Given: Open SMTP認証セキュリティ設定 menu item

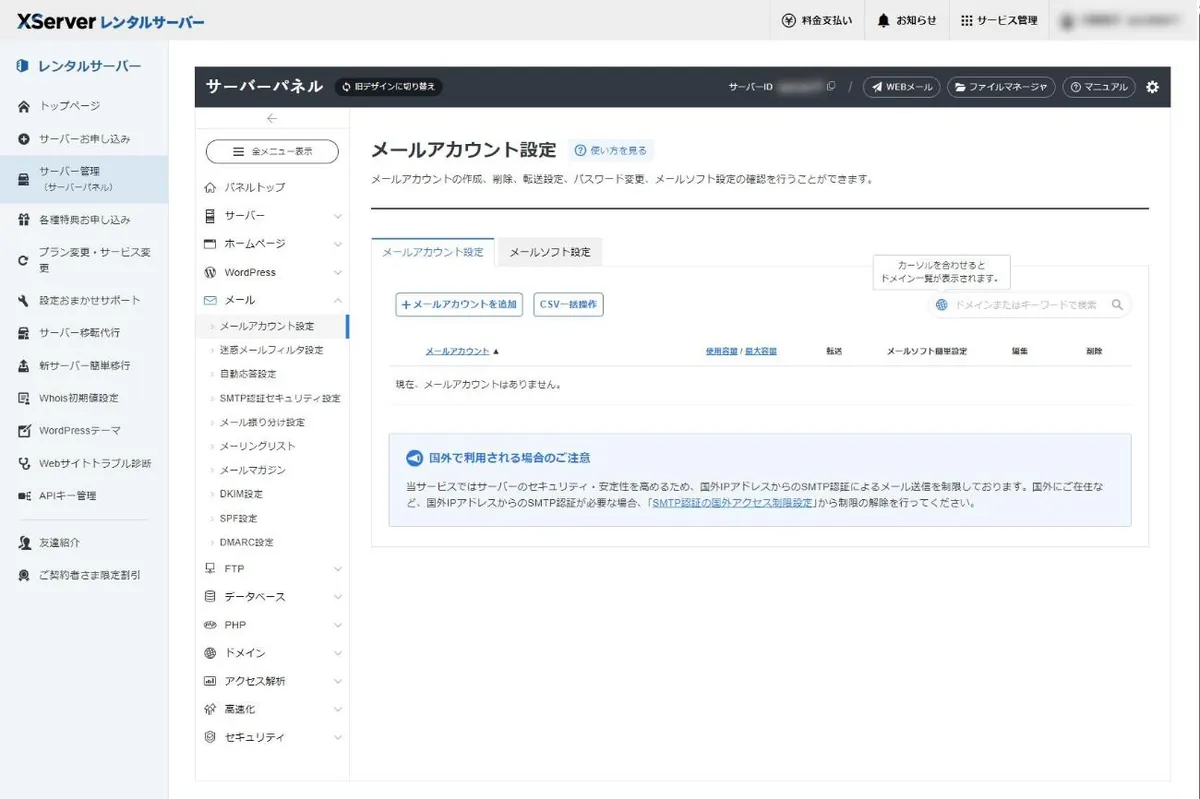Looking at the screenshot, I should [280, 398].
